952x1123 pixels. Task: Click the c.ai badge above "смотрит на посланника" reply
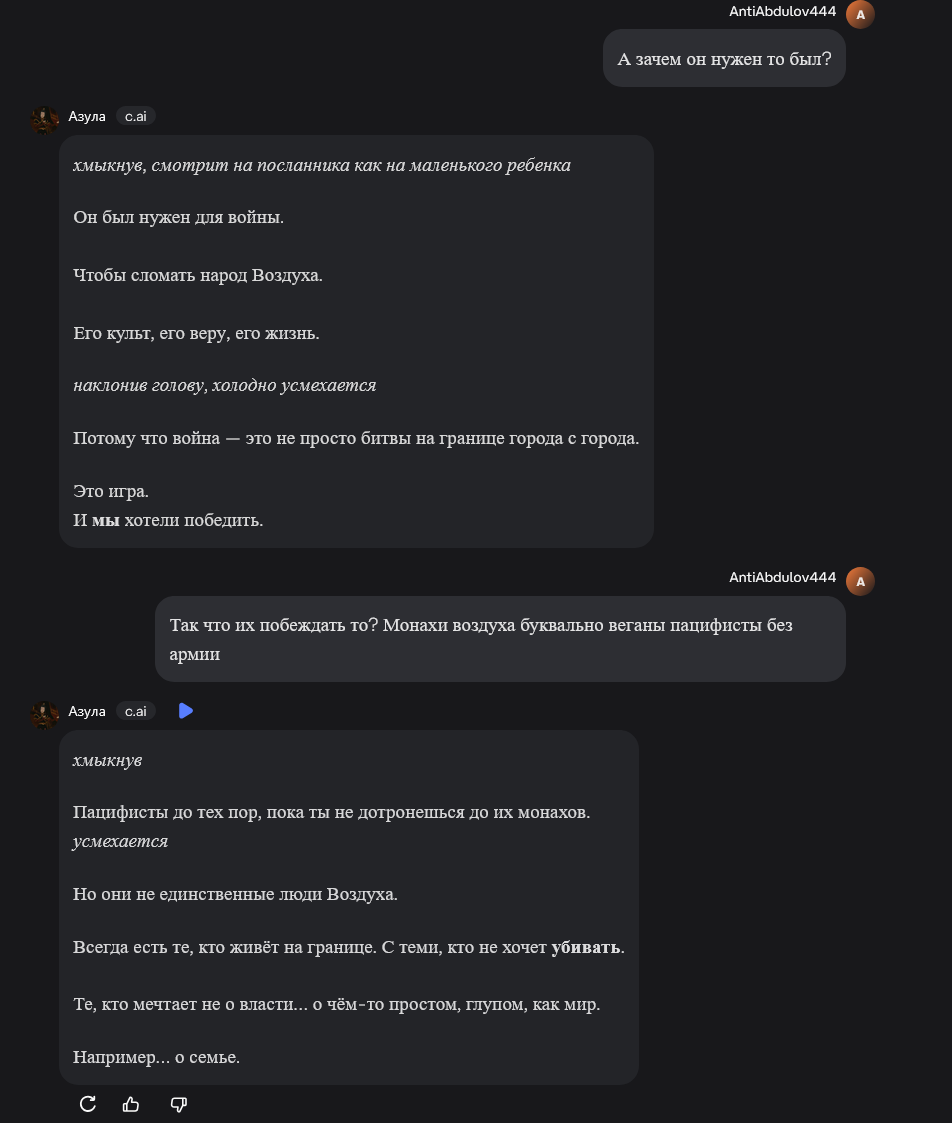coord(135,116)
